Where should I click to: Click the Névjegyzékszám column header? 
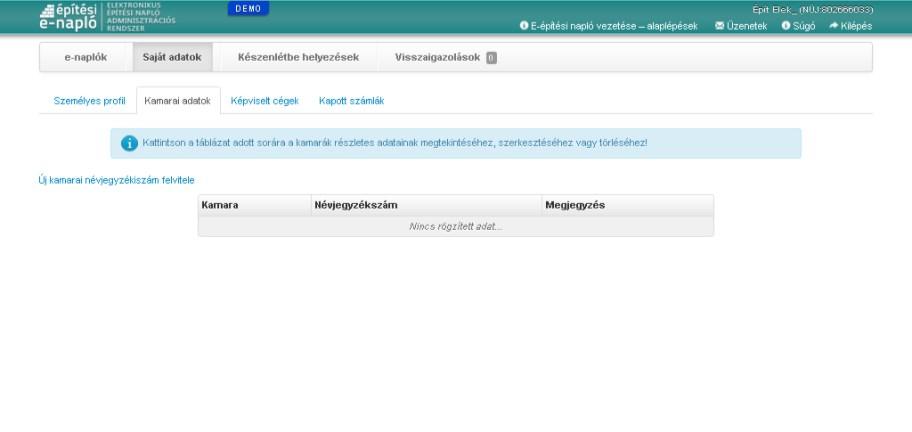(426, 205)
